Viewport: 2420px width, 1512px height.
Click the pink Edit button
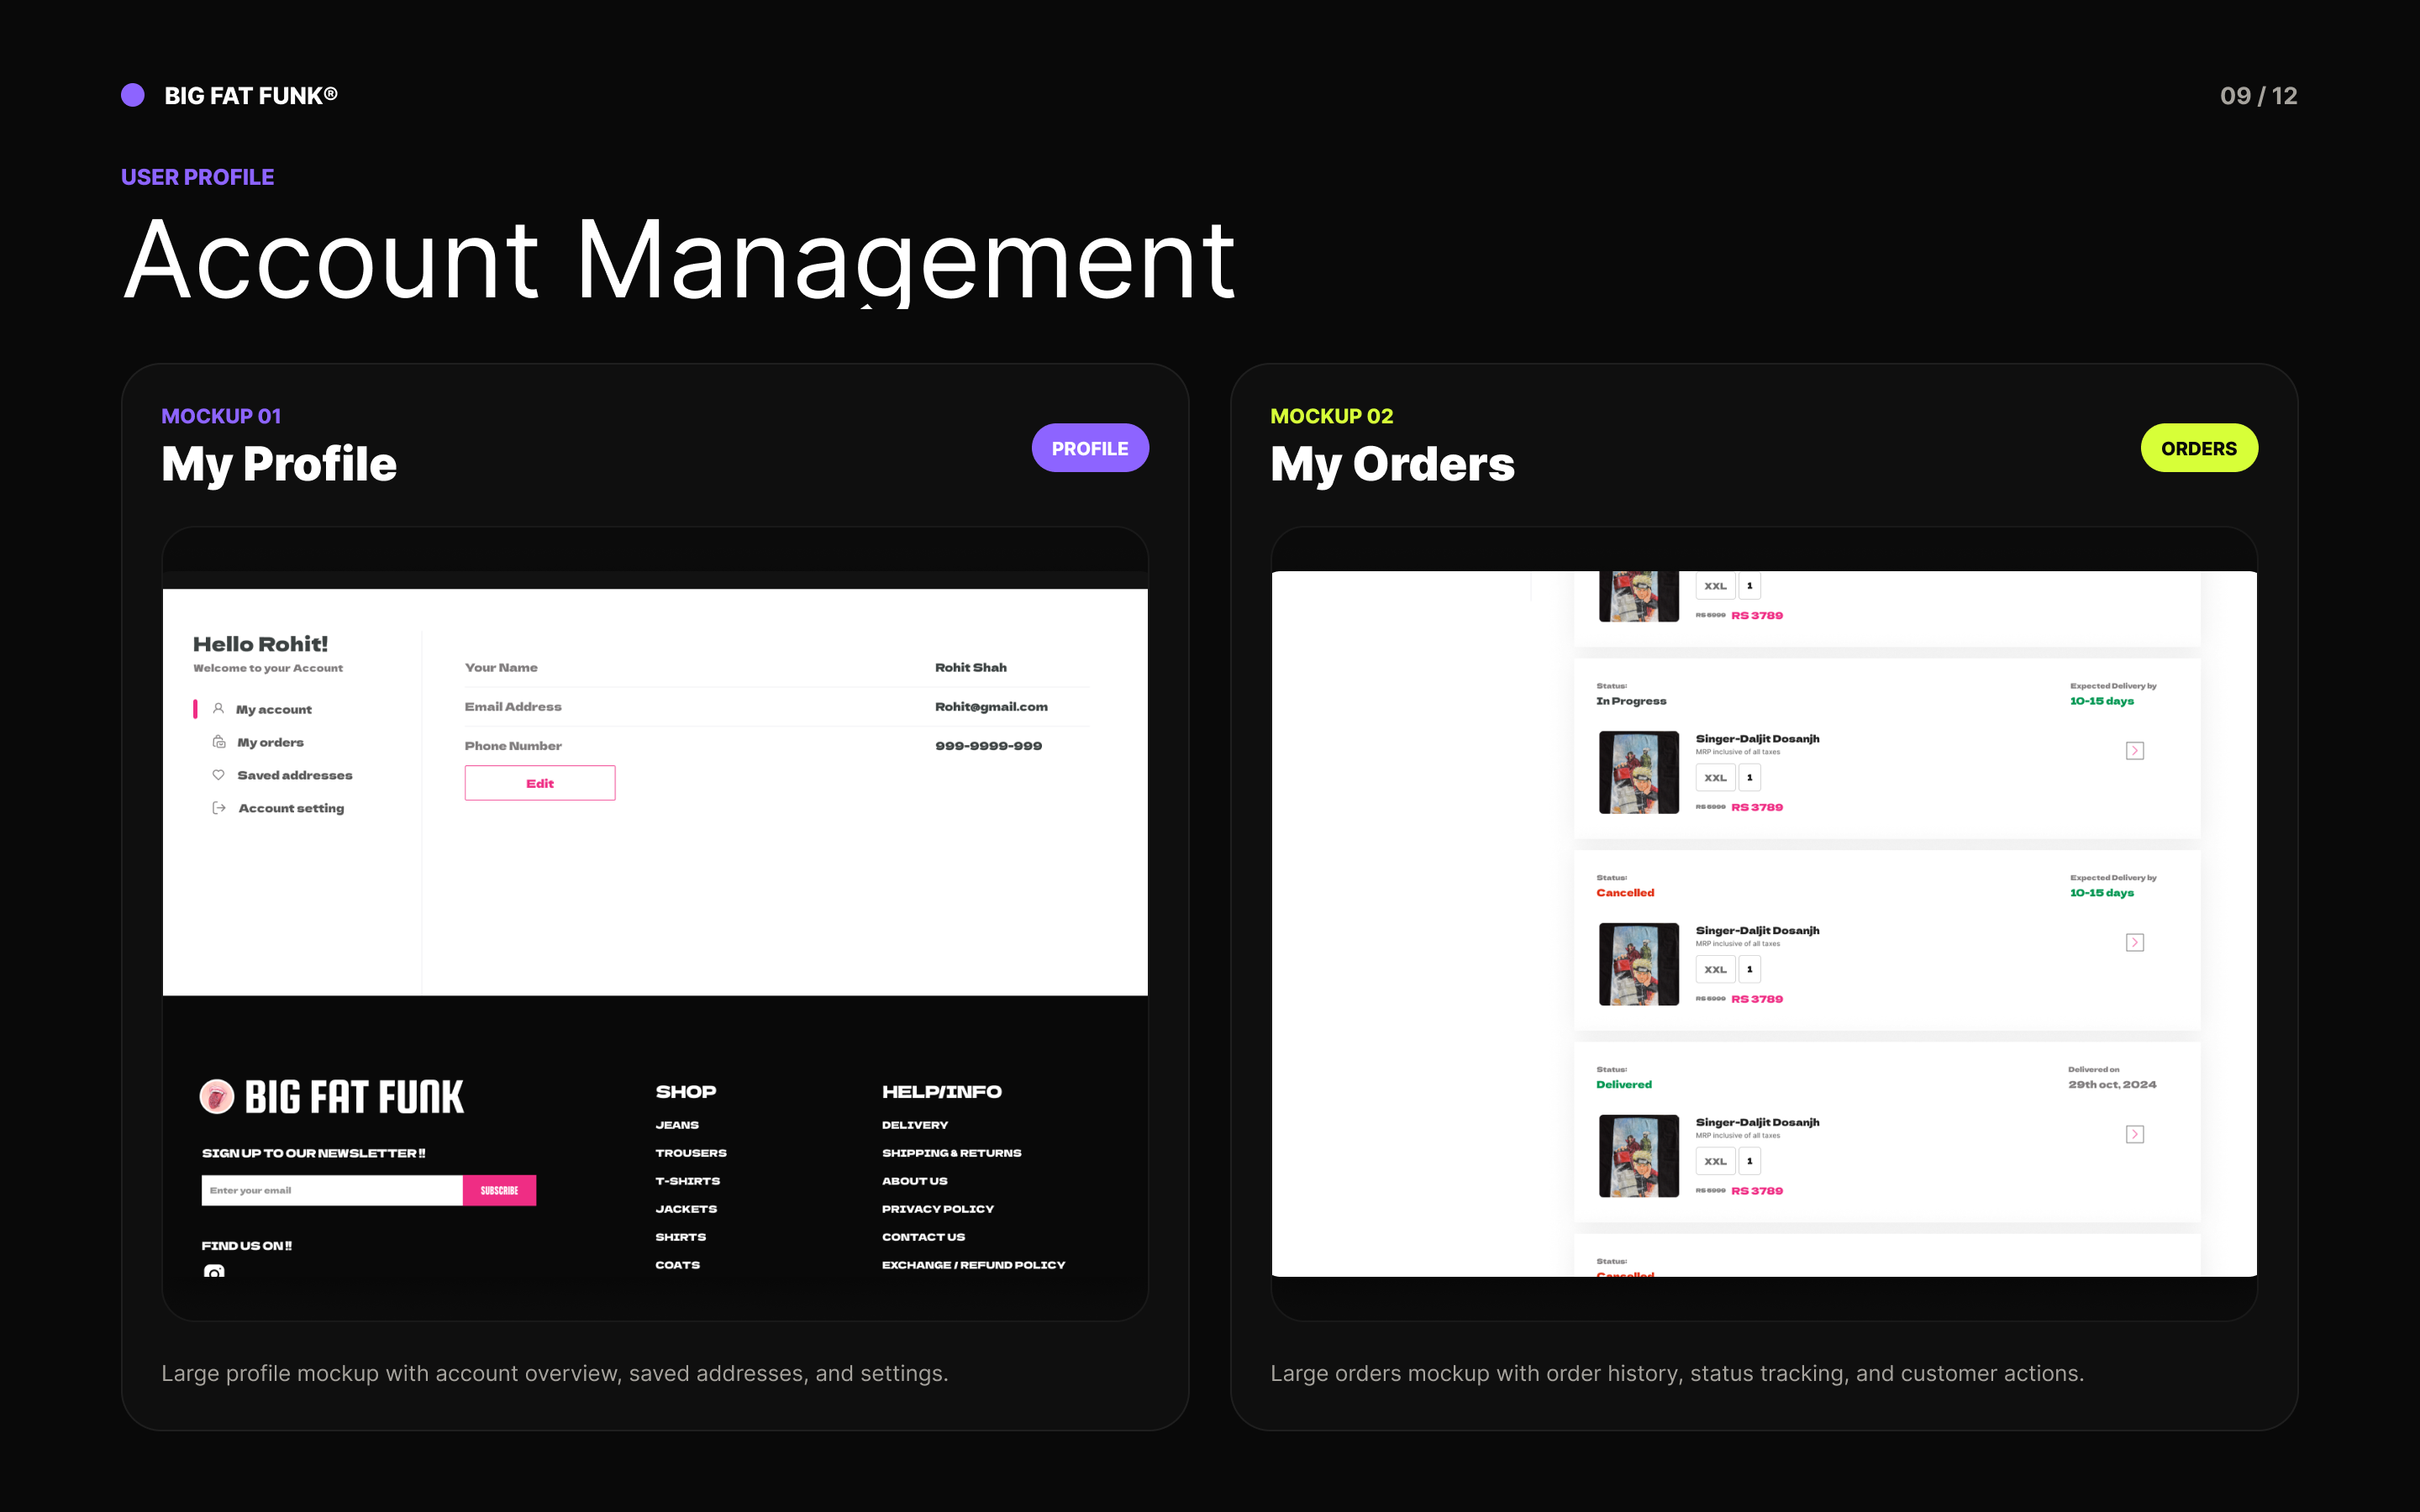point(540,783)
